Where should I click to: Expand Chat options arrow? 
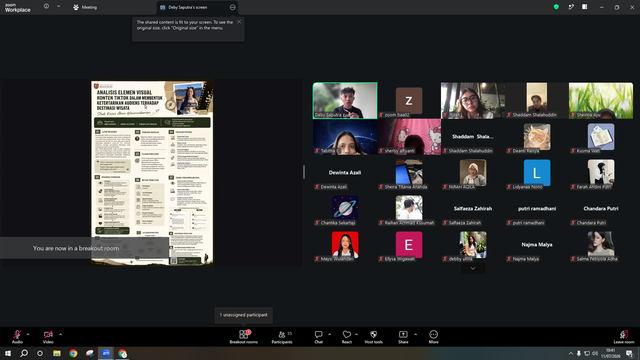[x=329, y=334]
